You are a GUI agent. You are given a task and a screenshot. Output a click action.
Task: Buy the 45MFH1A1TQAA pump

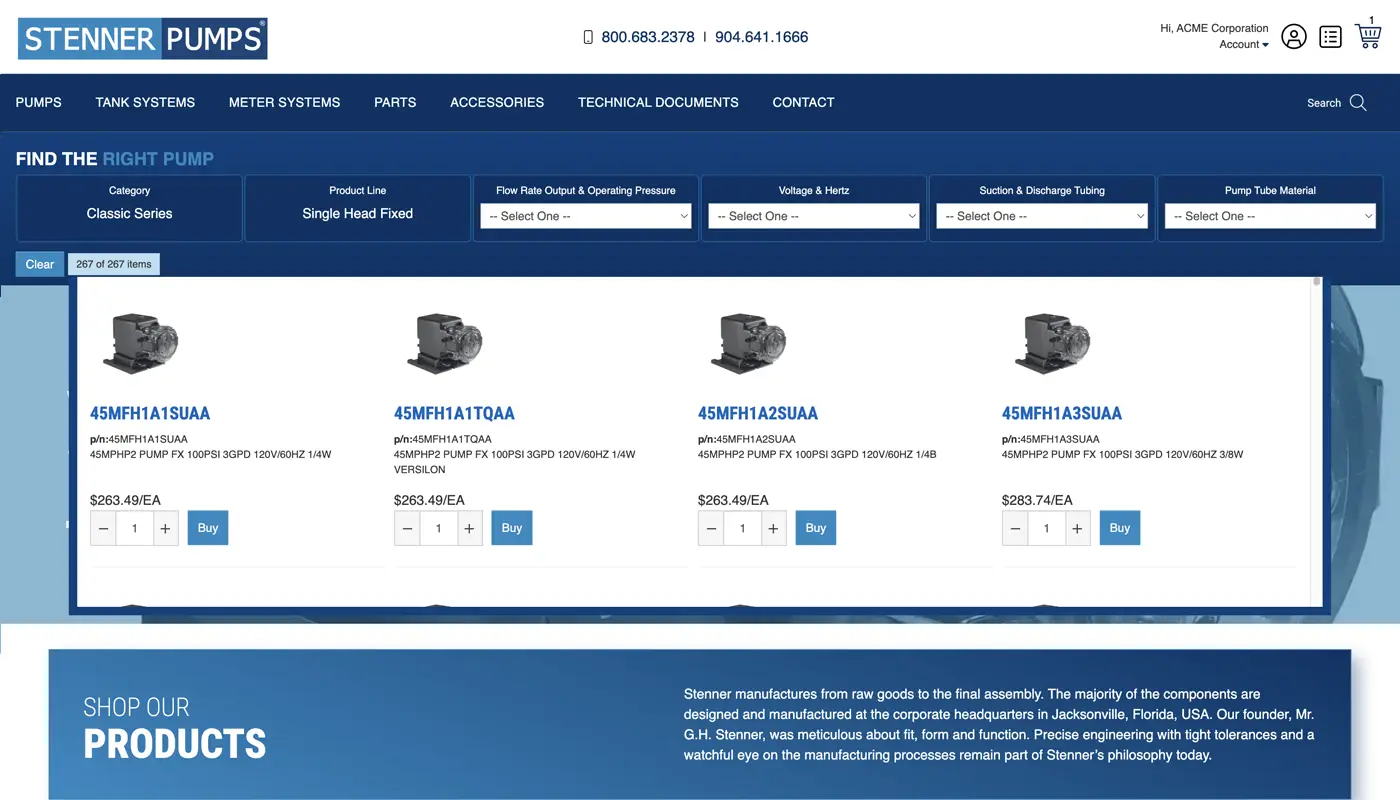point(512,528)
